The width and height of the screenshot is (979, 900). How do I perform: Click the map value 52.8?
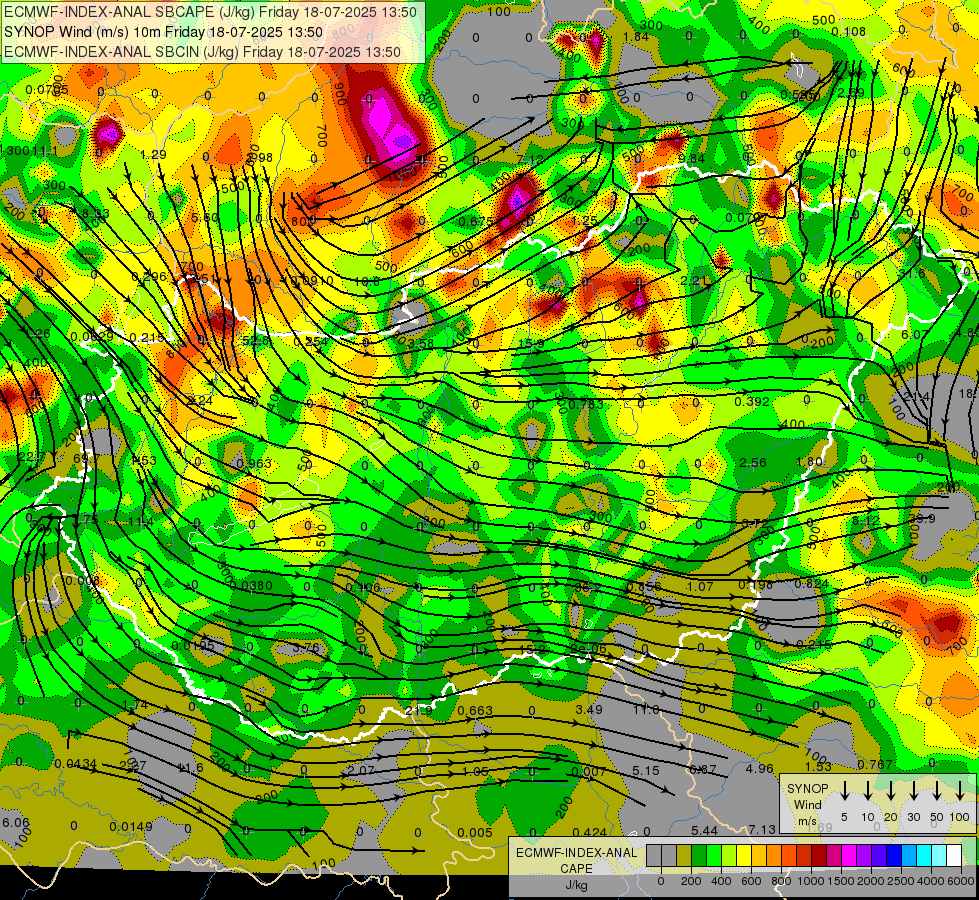(257, 341)
